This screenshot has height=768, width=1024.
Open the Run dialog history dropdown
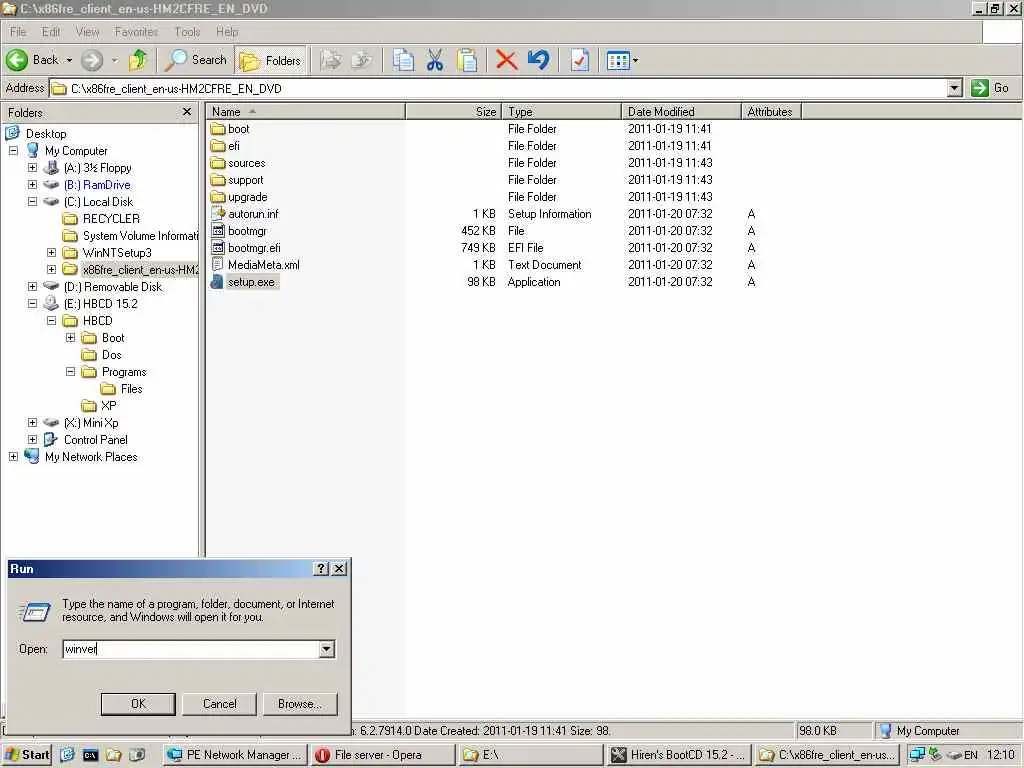pyautogui.click(x=327, y=649)
